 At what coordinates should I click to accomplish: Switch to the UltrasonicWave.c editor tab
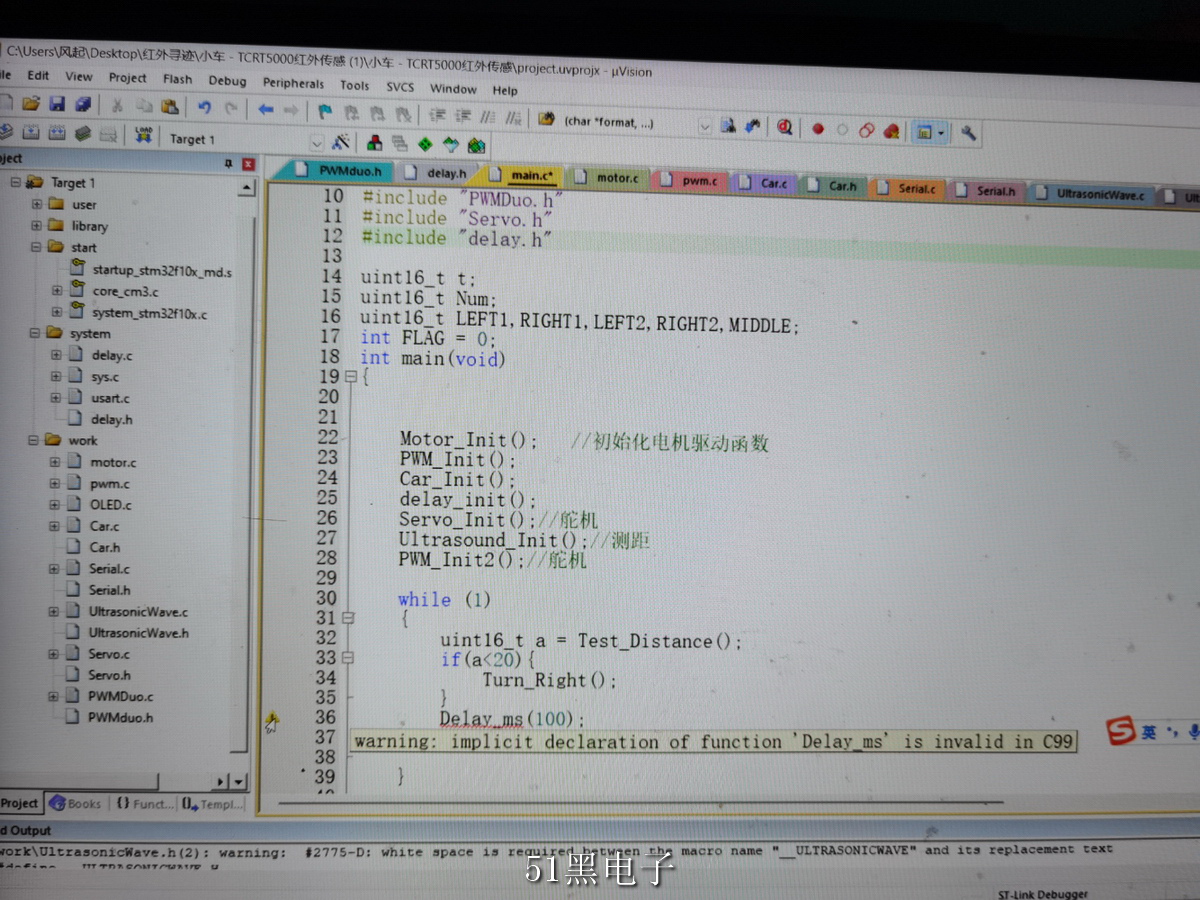point(1091,194)
